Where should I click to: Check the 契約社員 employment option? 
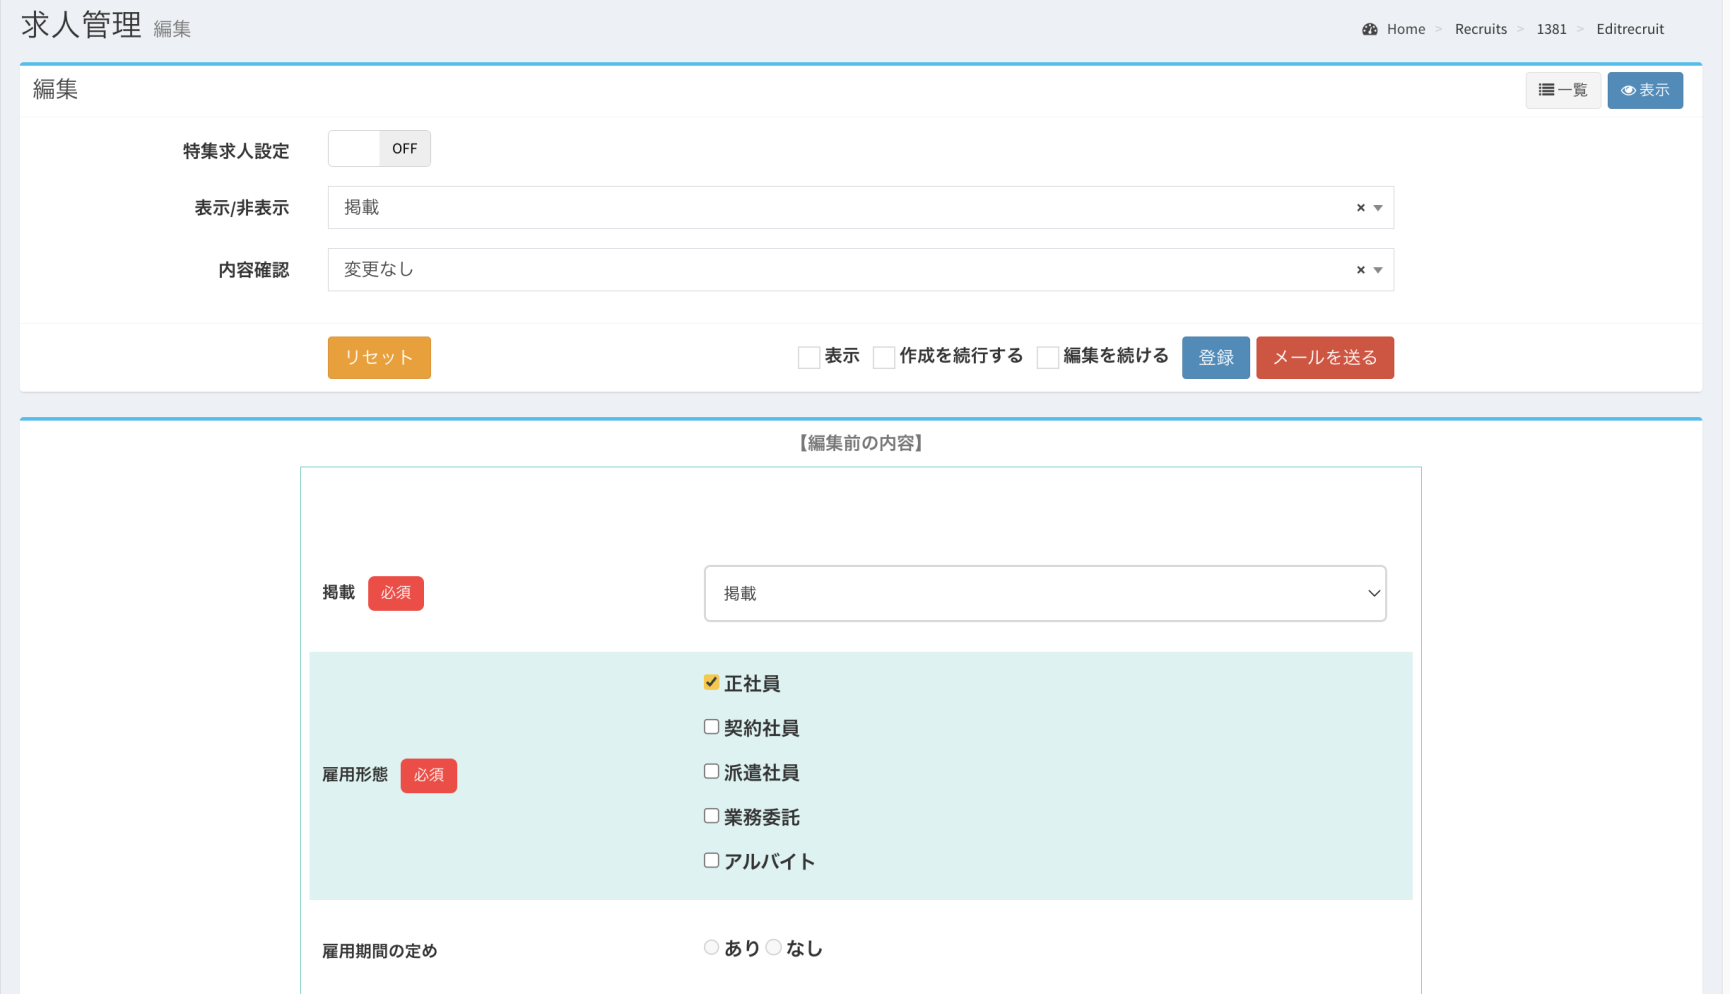pyautogui.click(x=711, y=727)
